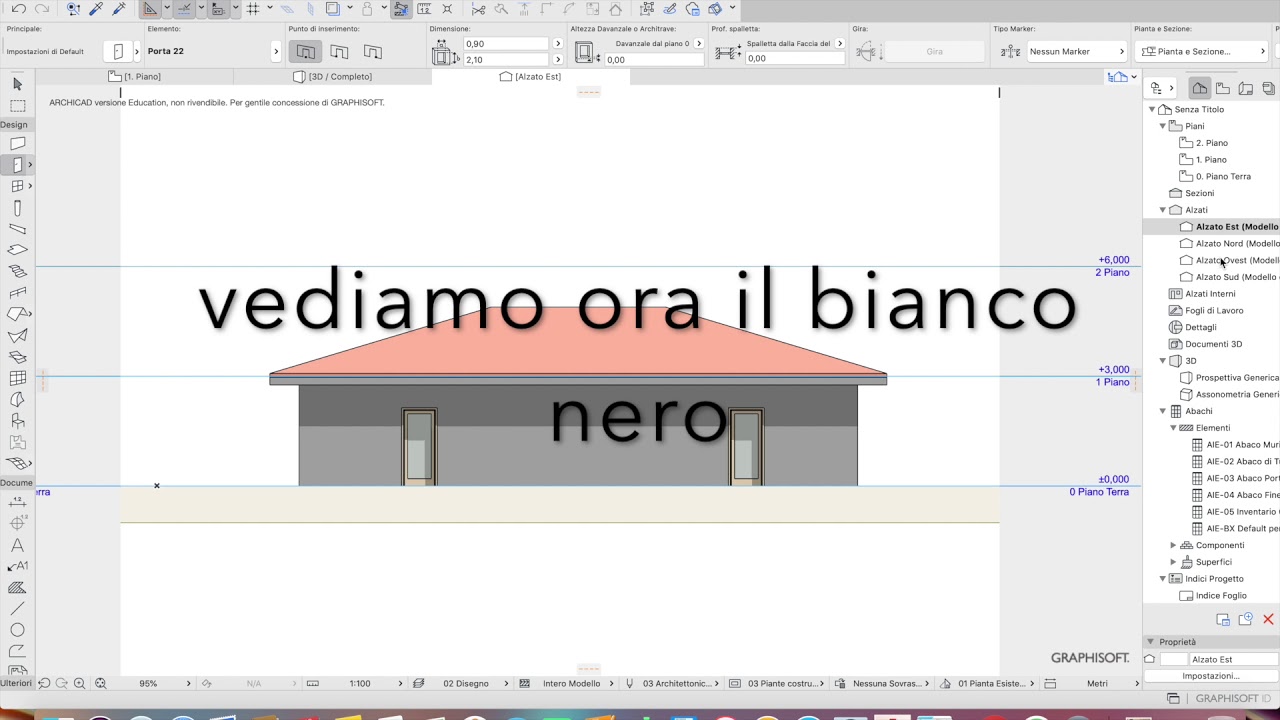The image size is (1280, 720).
Task: Select the Object chair tool
Action: pos(17,421)
